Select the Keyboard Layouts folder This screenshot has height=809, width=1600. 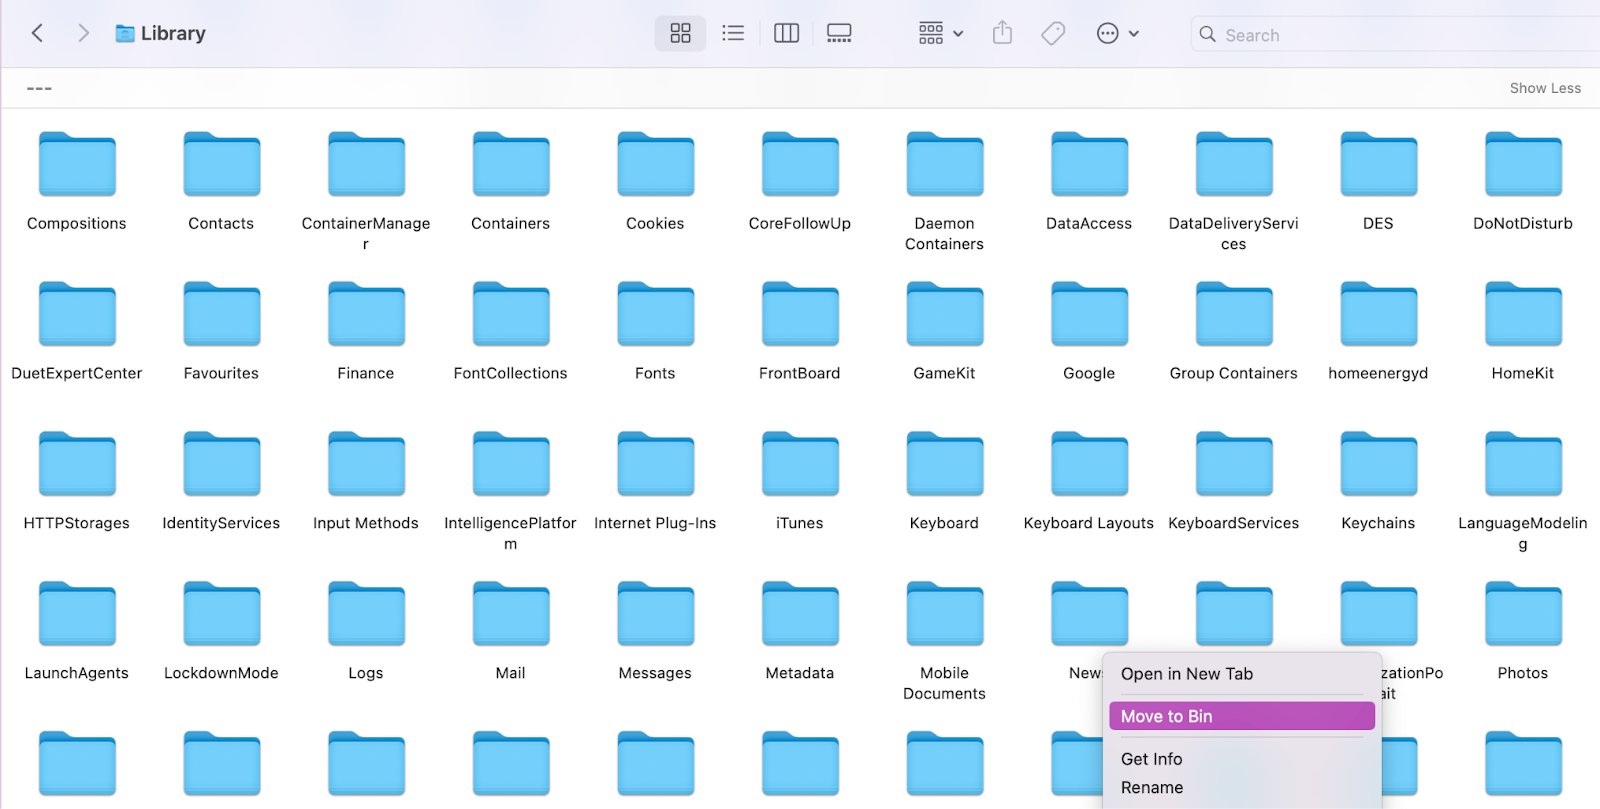click(x=1089, y=465)
